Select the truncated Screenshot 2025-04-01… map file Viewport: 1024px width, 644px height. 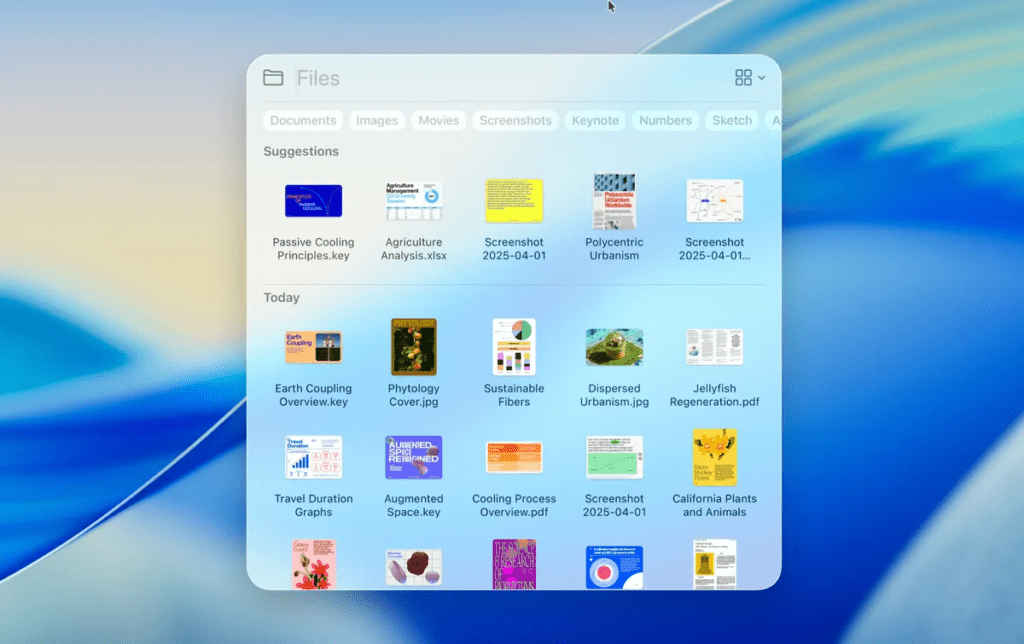[714, 221]
